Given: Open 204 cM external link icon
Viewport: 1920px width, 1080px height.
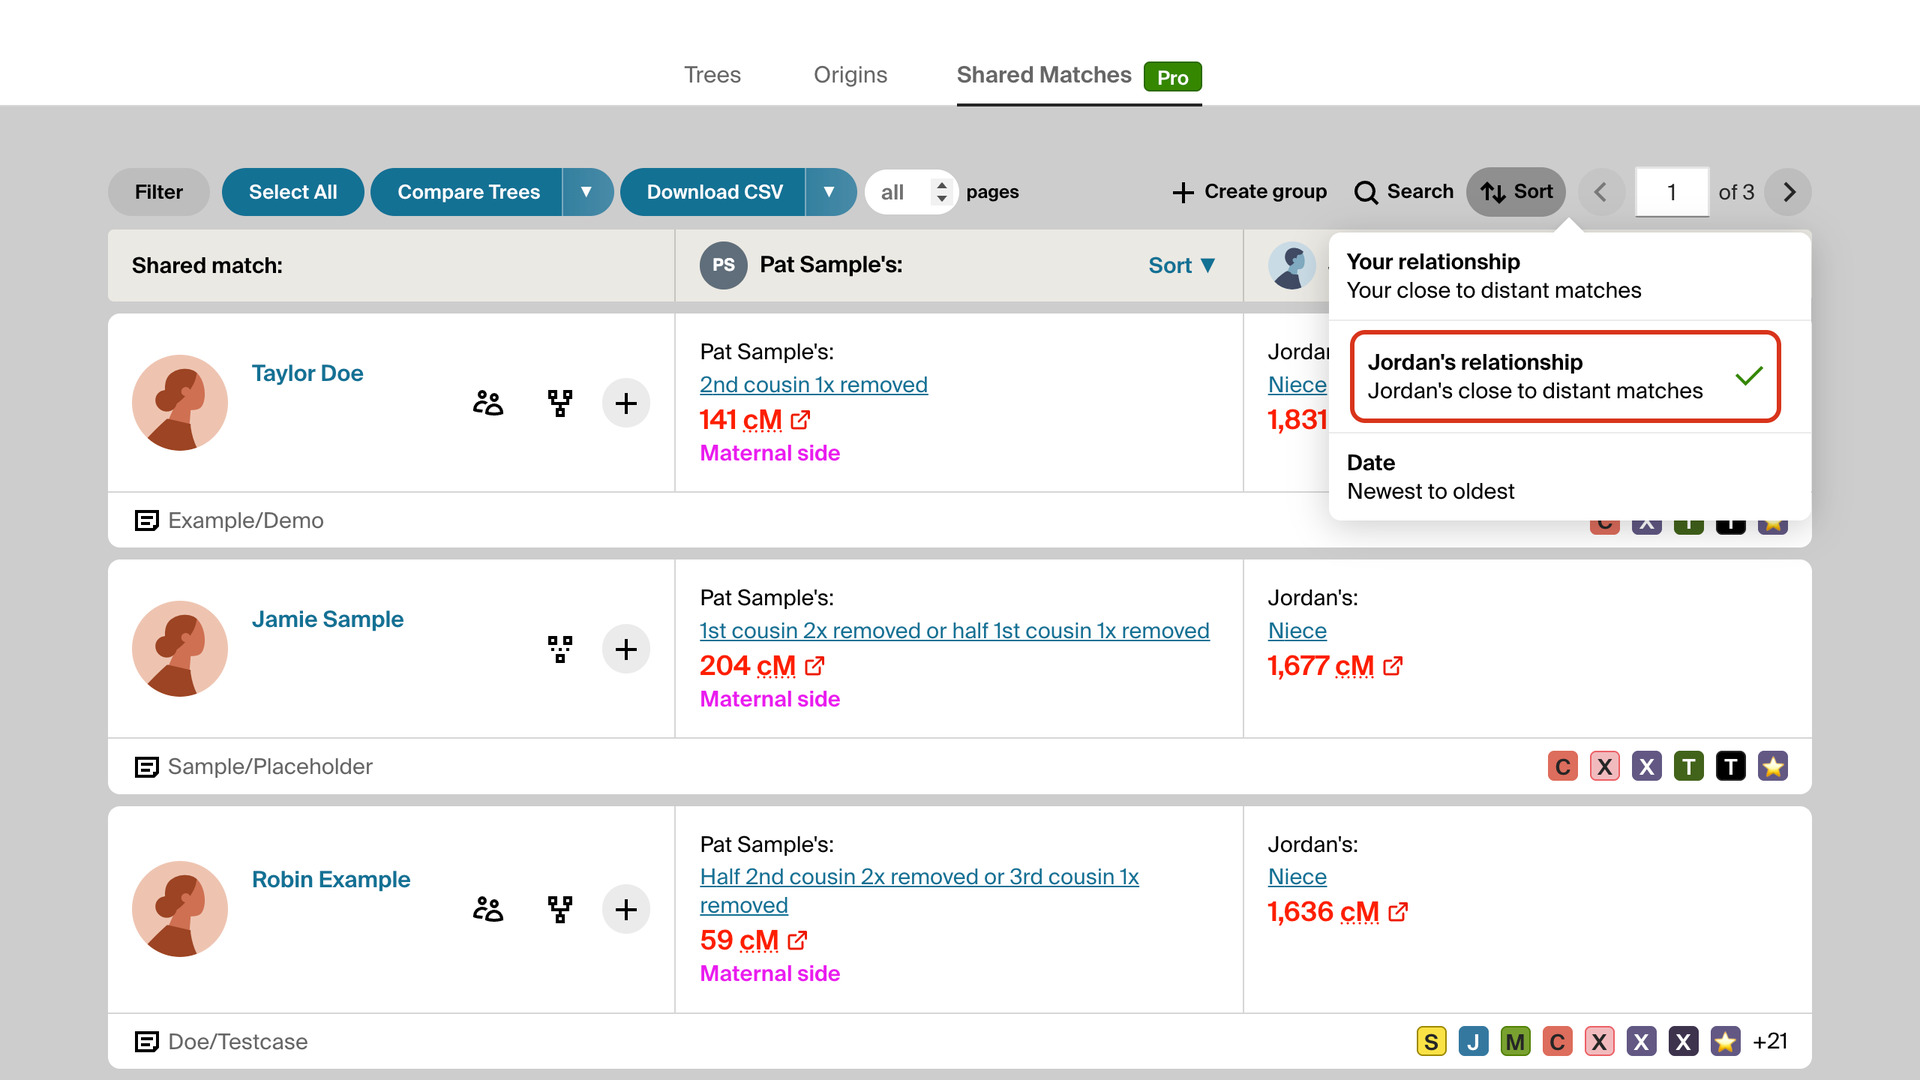Looking at the screenshot, I should [x=814, y=666].
